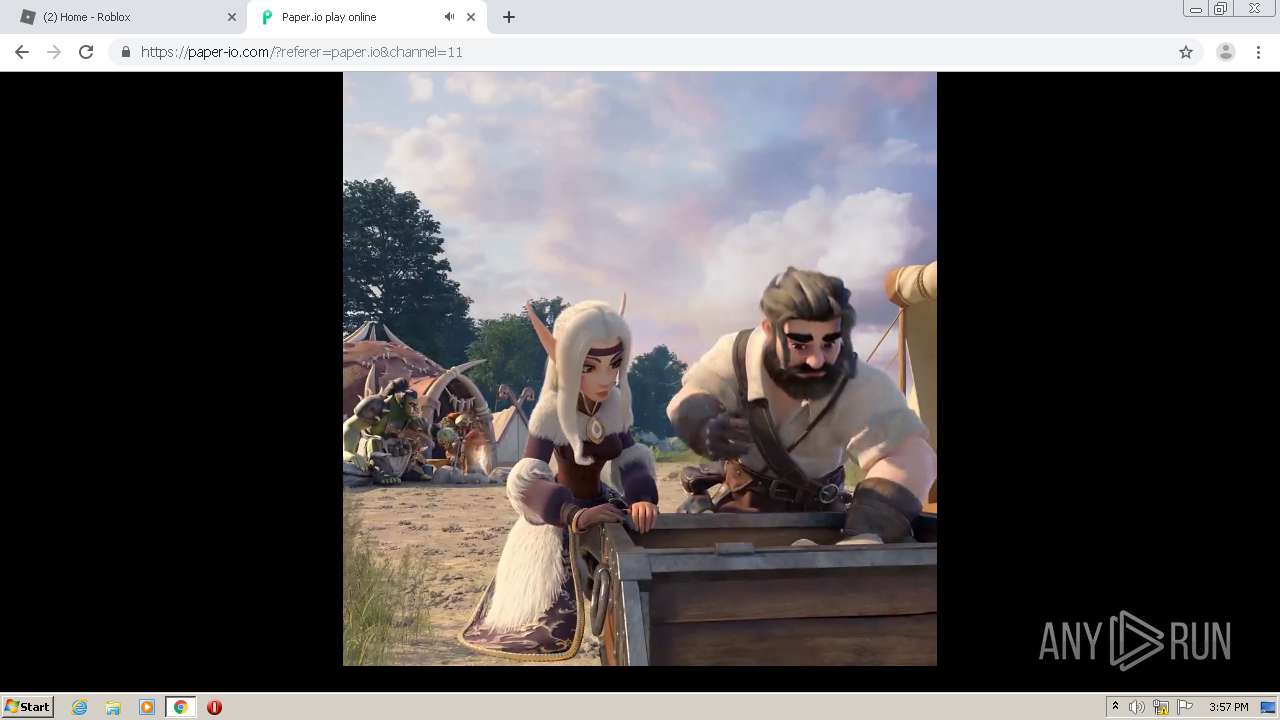Open the Chrome three-dot menu
Viewport: 1280px width, 720px height.
[x=1259, y=52]
